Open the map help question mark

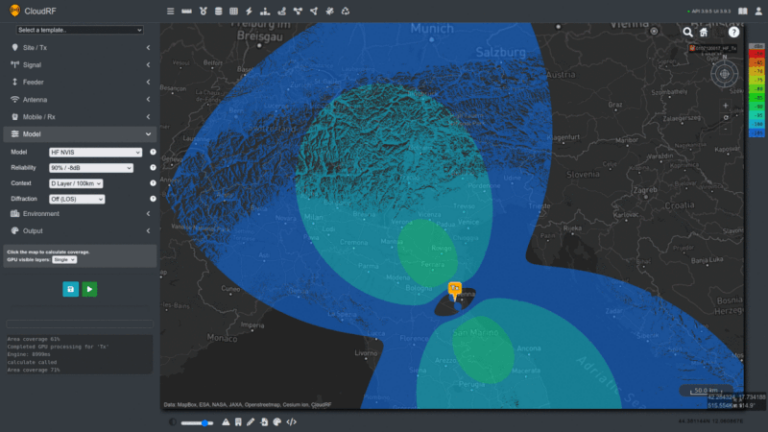point(734,32)
